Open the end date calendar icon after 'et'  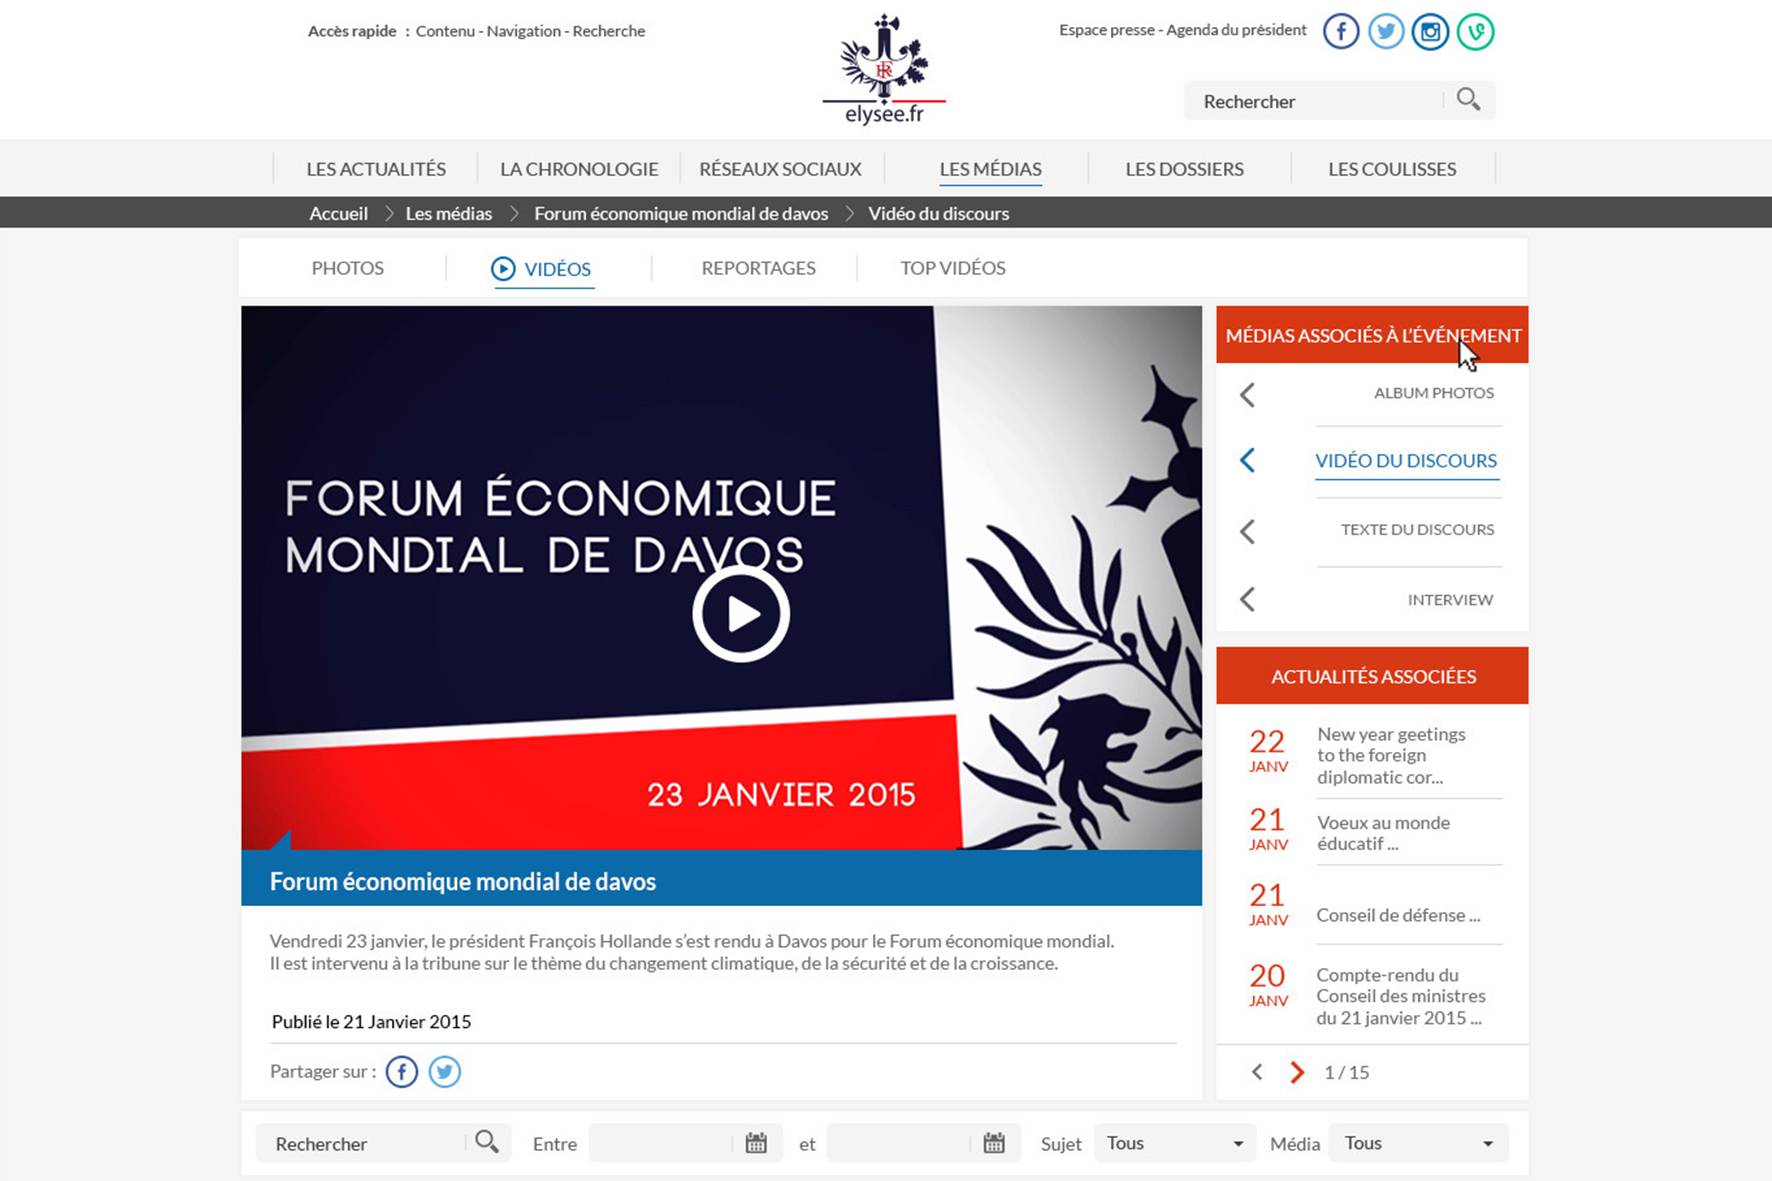pos(994,1143)
